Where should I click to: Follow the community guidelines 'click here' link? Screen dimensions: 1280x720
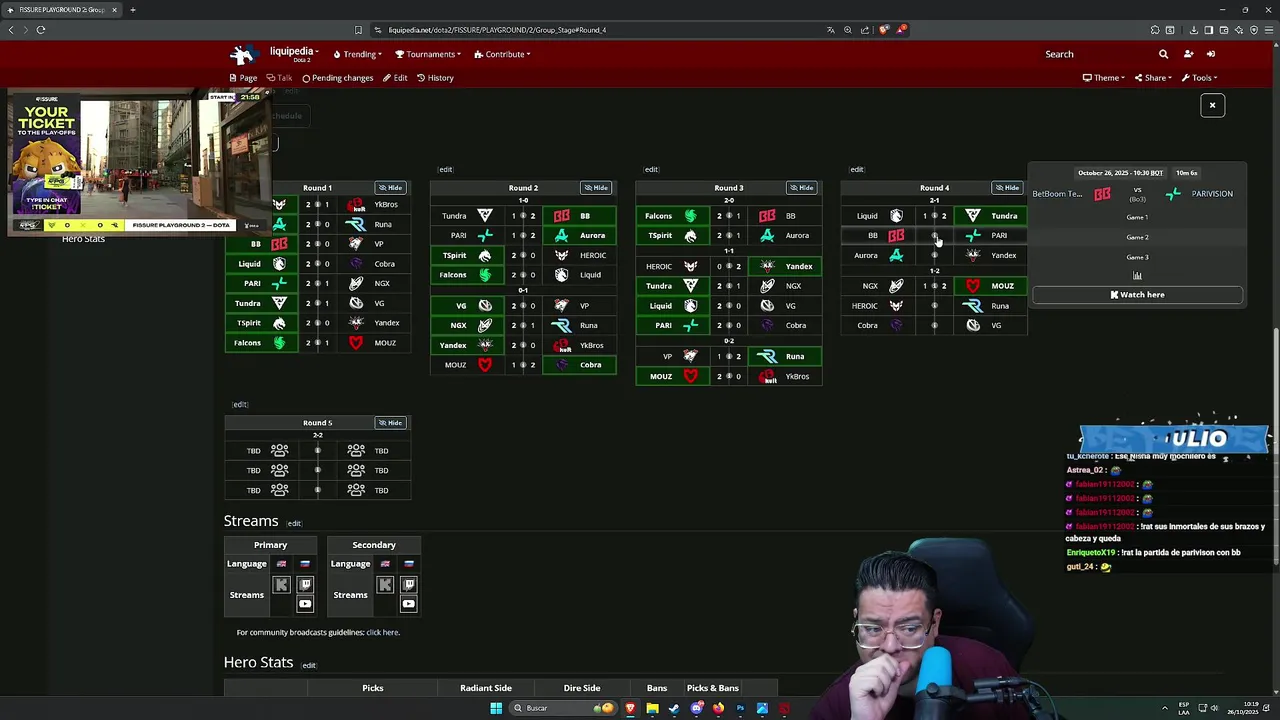point(382,633)
